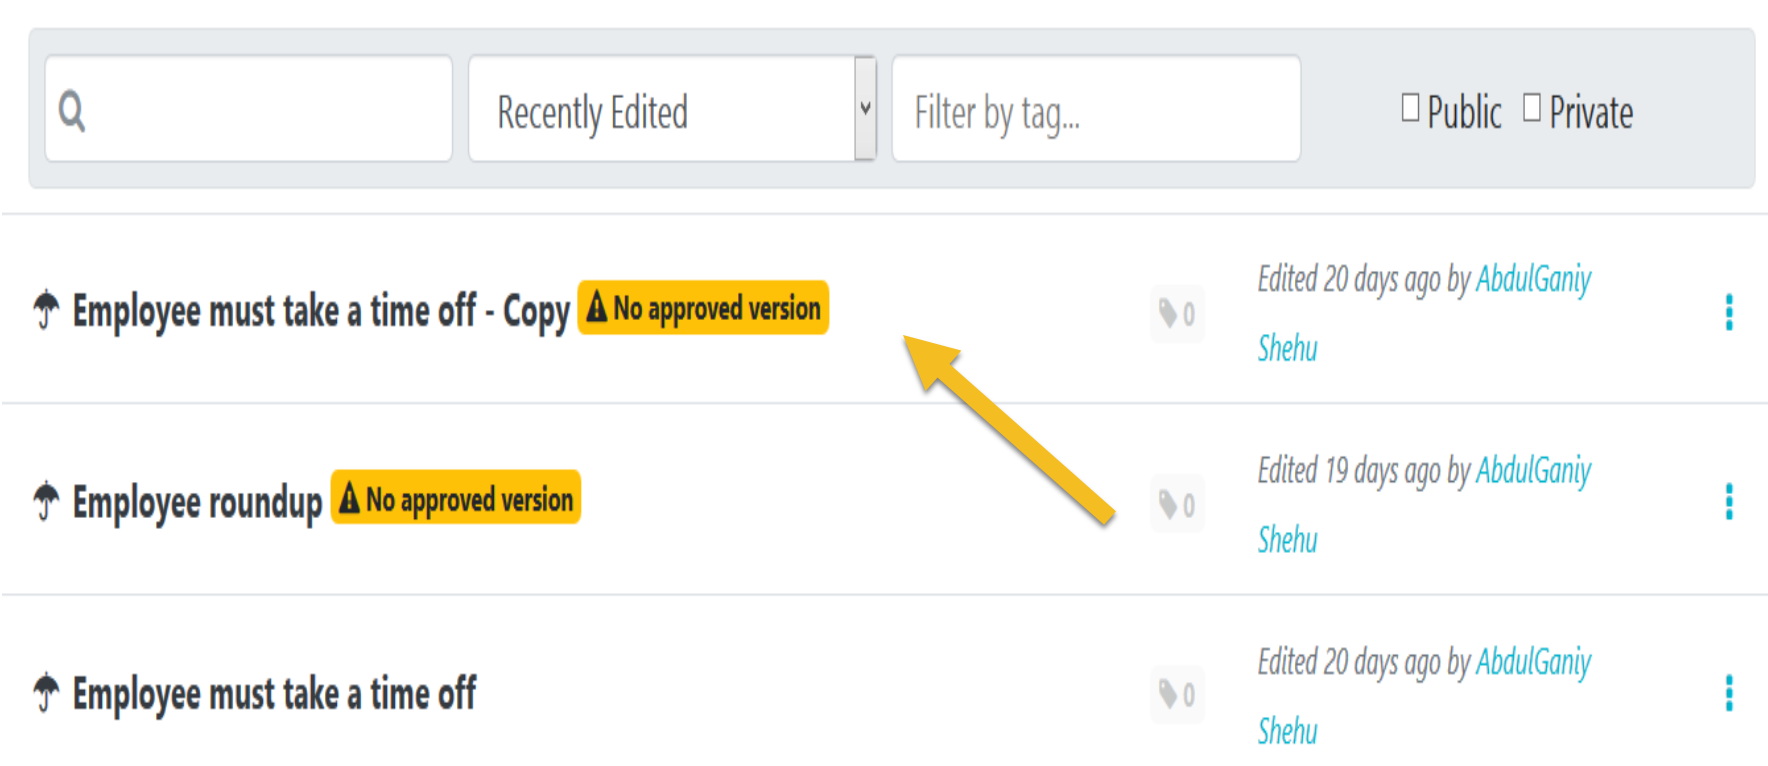Click the Filter by tag field
1768x766 pixels.
(x=1096, y=109)
